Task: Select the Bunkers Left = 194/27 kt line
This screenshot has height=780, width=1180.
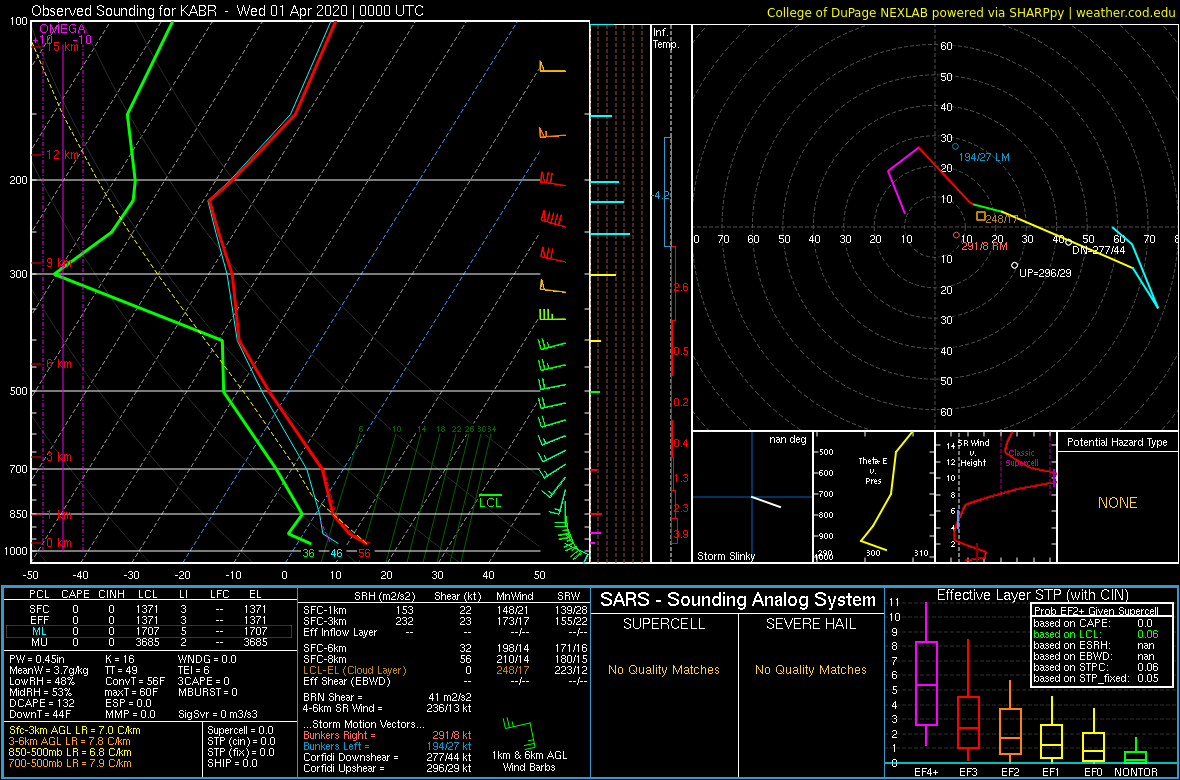Action: coord(386,745)
